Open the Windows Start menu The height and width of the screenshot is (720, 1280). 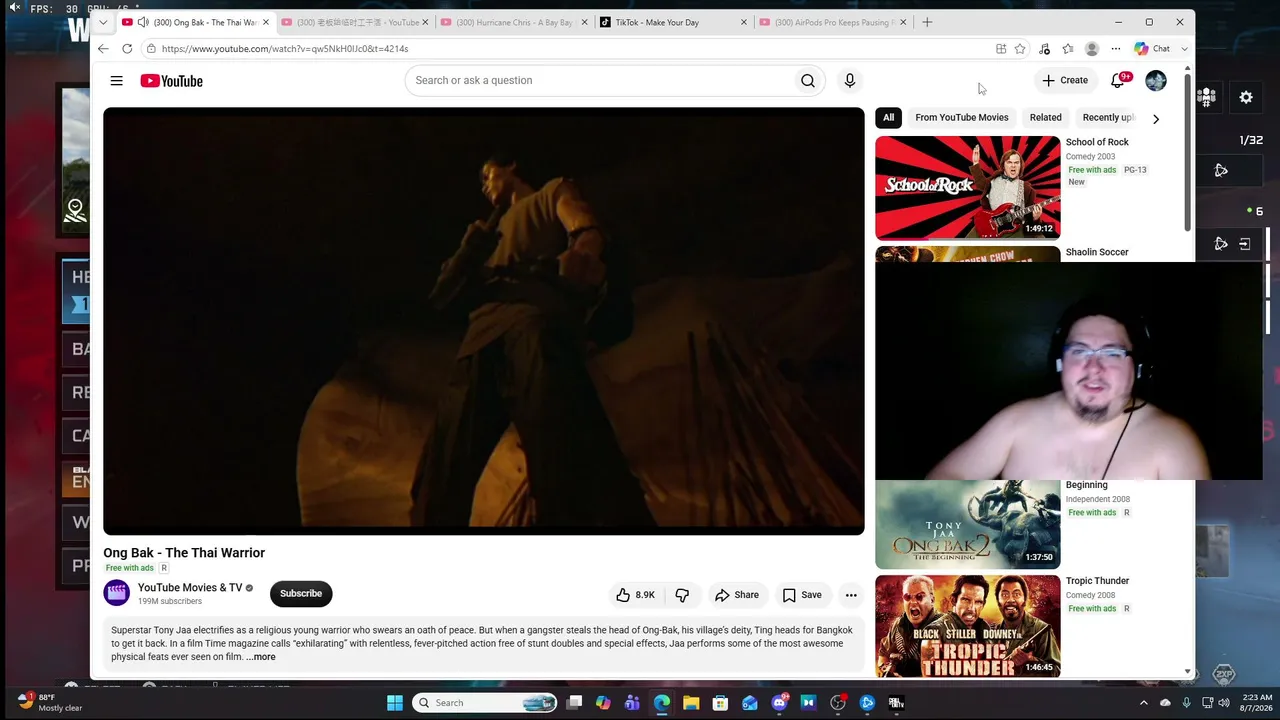point(395,703)
